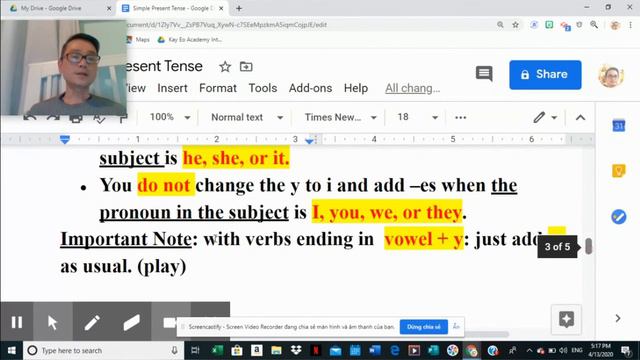Click the 'Ẩn' hide link in sharing bar
This screenshot has width=640, height=360.
coord(456,327)
